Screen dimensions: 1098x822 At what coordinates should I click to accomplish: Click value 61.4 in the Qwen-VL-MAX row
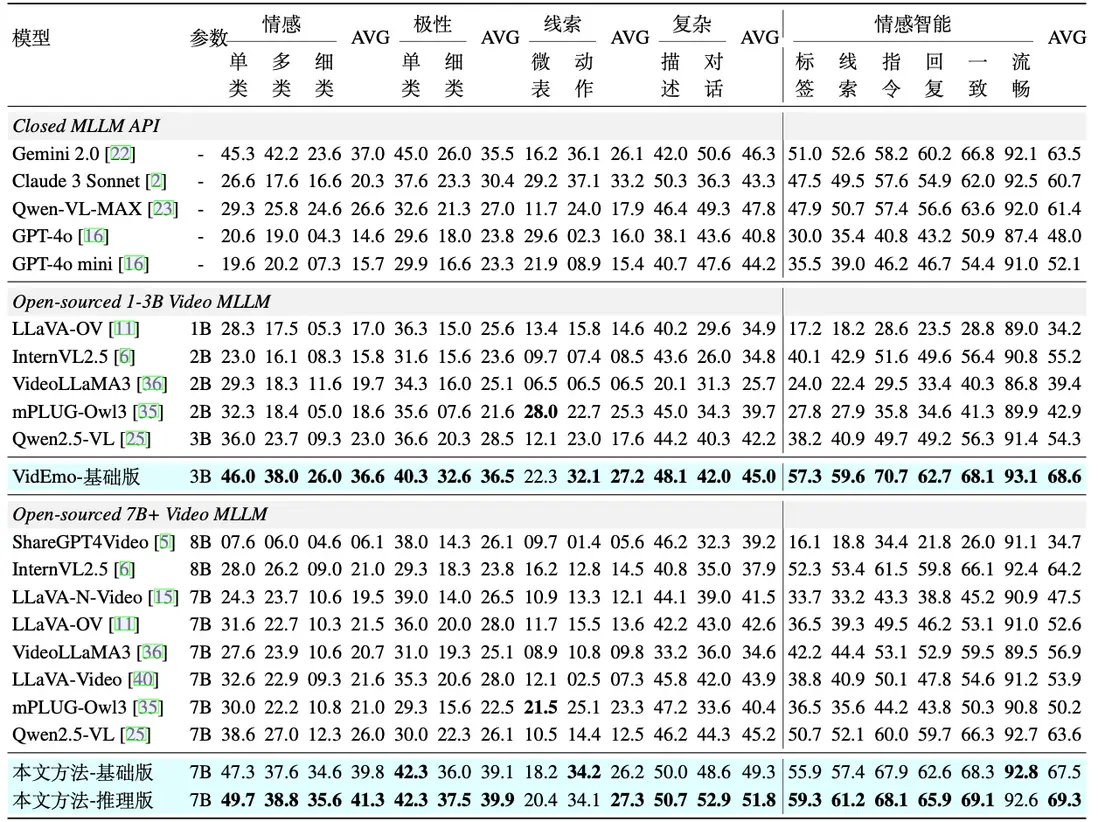click(x=1064, y=209)
